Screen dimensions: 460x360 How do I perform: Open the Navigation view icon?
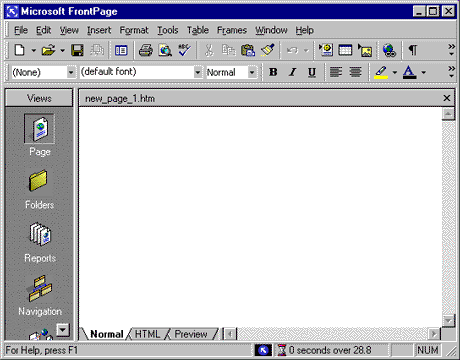pos(40,295)
